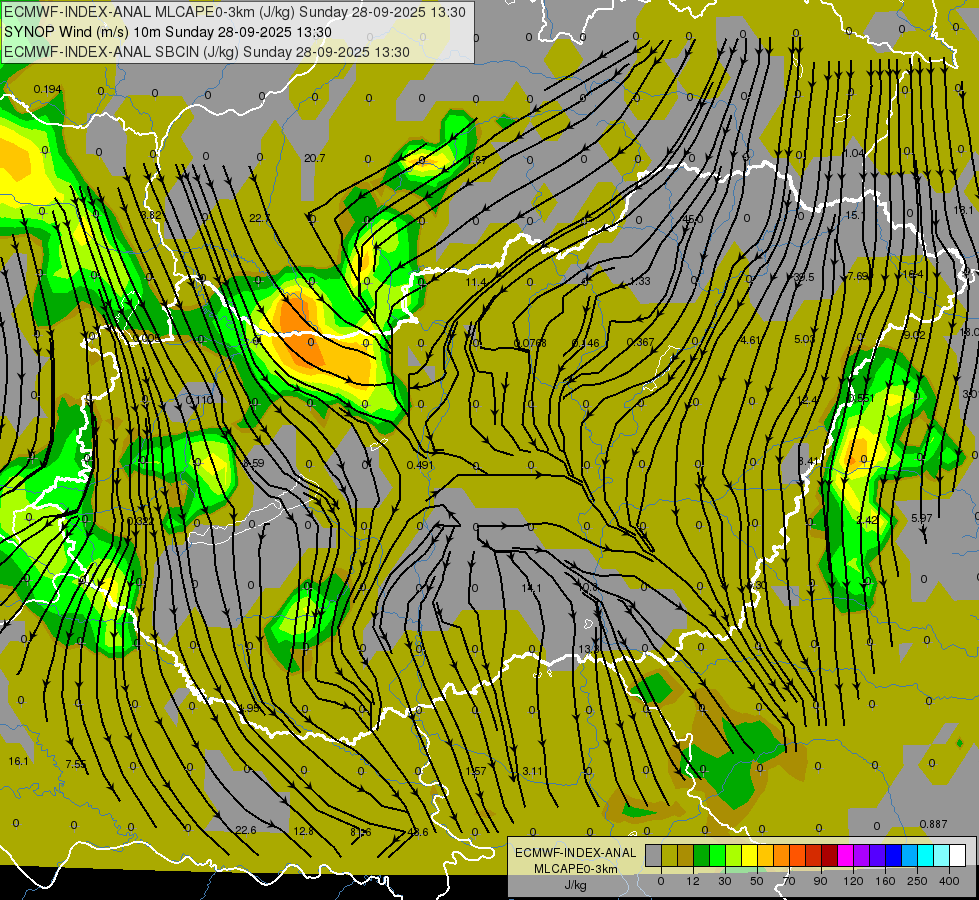Click the bright green legend swatch
The width and height of the screenshot is (979, 900).
click(717, 856)
